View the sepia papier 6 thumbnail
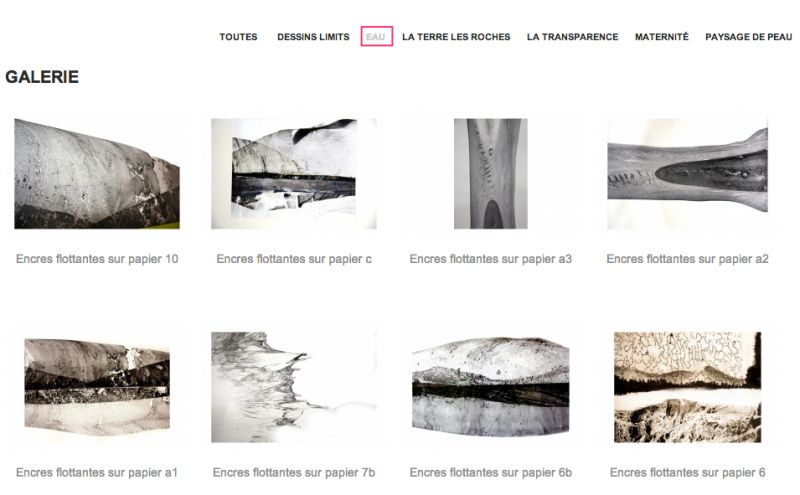This screenshot has height=495, width=800. click(x=687, y=387)
